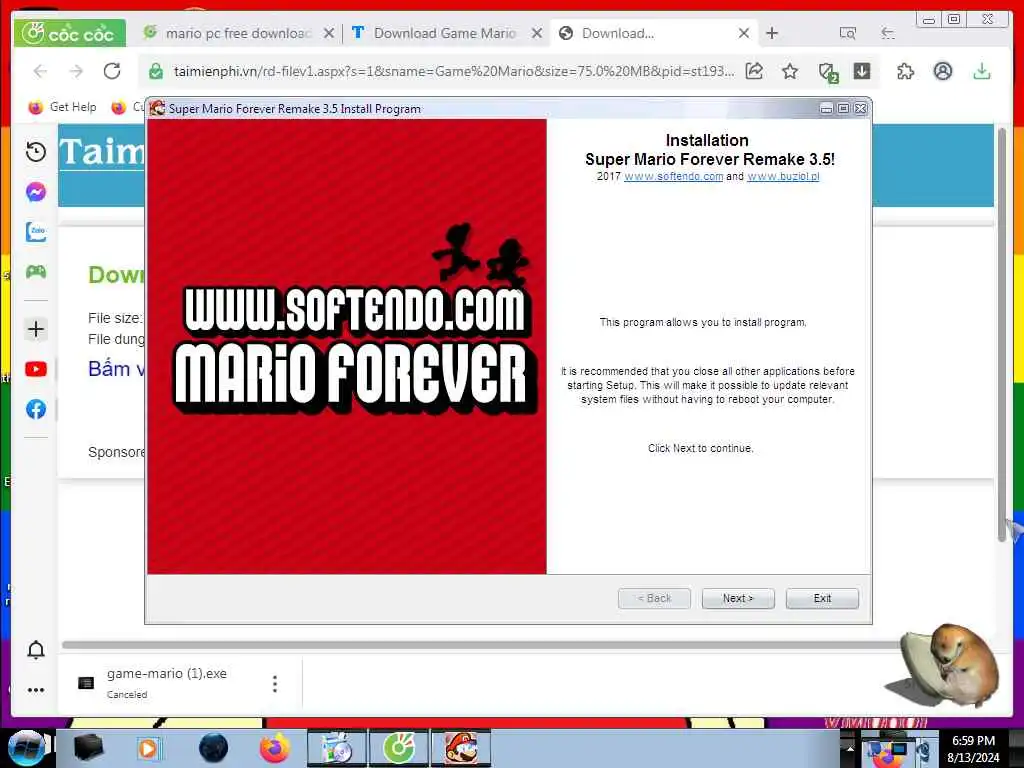Open sidebar more options ellipsis
The width and height of the screenshot is (1024, 768).
point(36,690)
